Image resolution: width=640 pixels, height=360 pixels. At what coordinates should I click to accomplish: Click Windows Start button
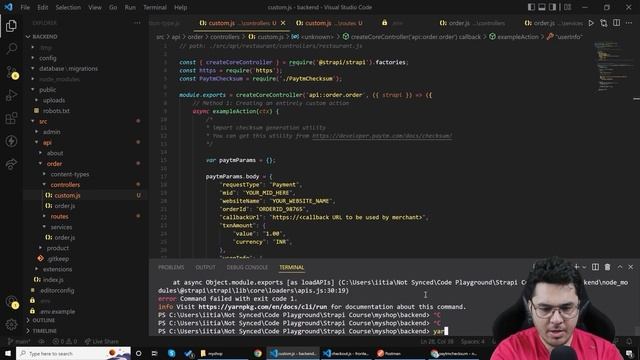[8, 353]
